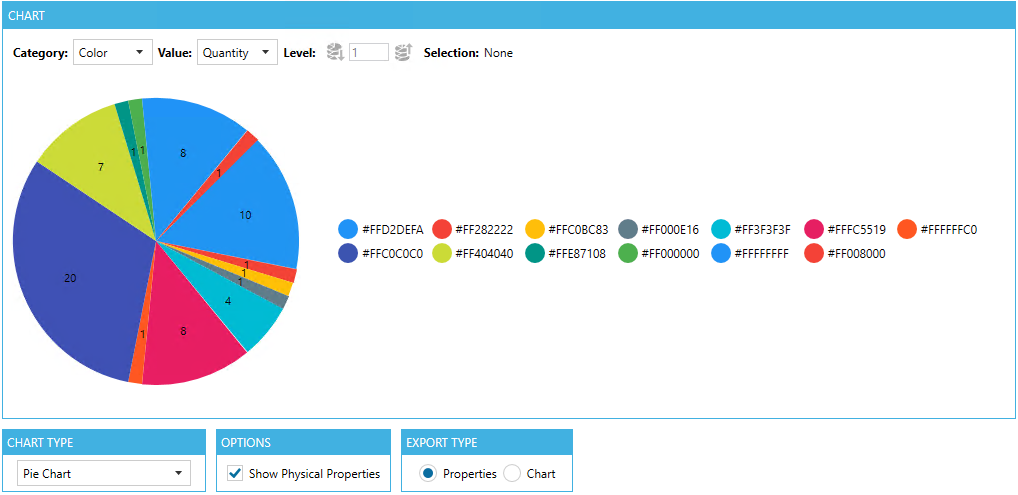The width and height of the screenshot is (1018, 495).
Task: Select the #FF000E16 gray legend marker
Action: 628,229
